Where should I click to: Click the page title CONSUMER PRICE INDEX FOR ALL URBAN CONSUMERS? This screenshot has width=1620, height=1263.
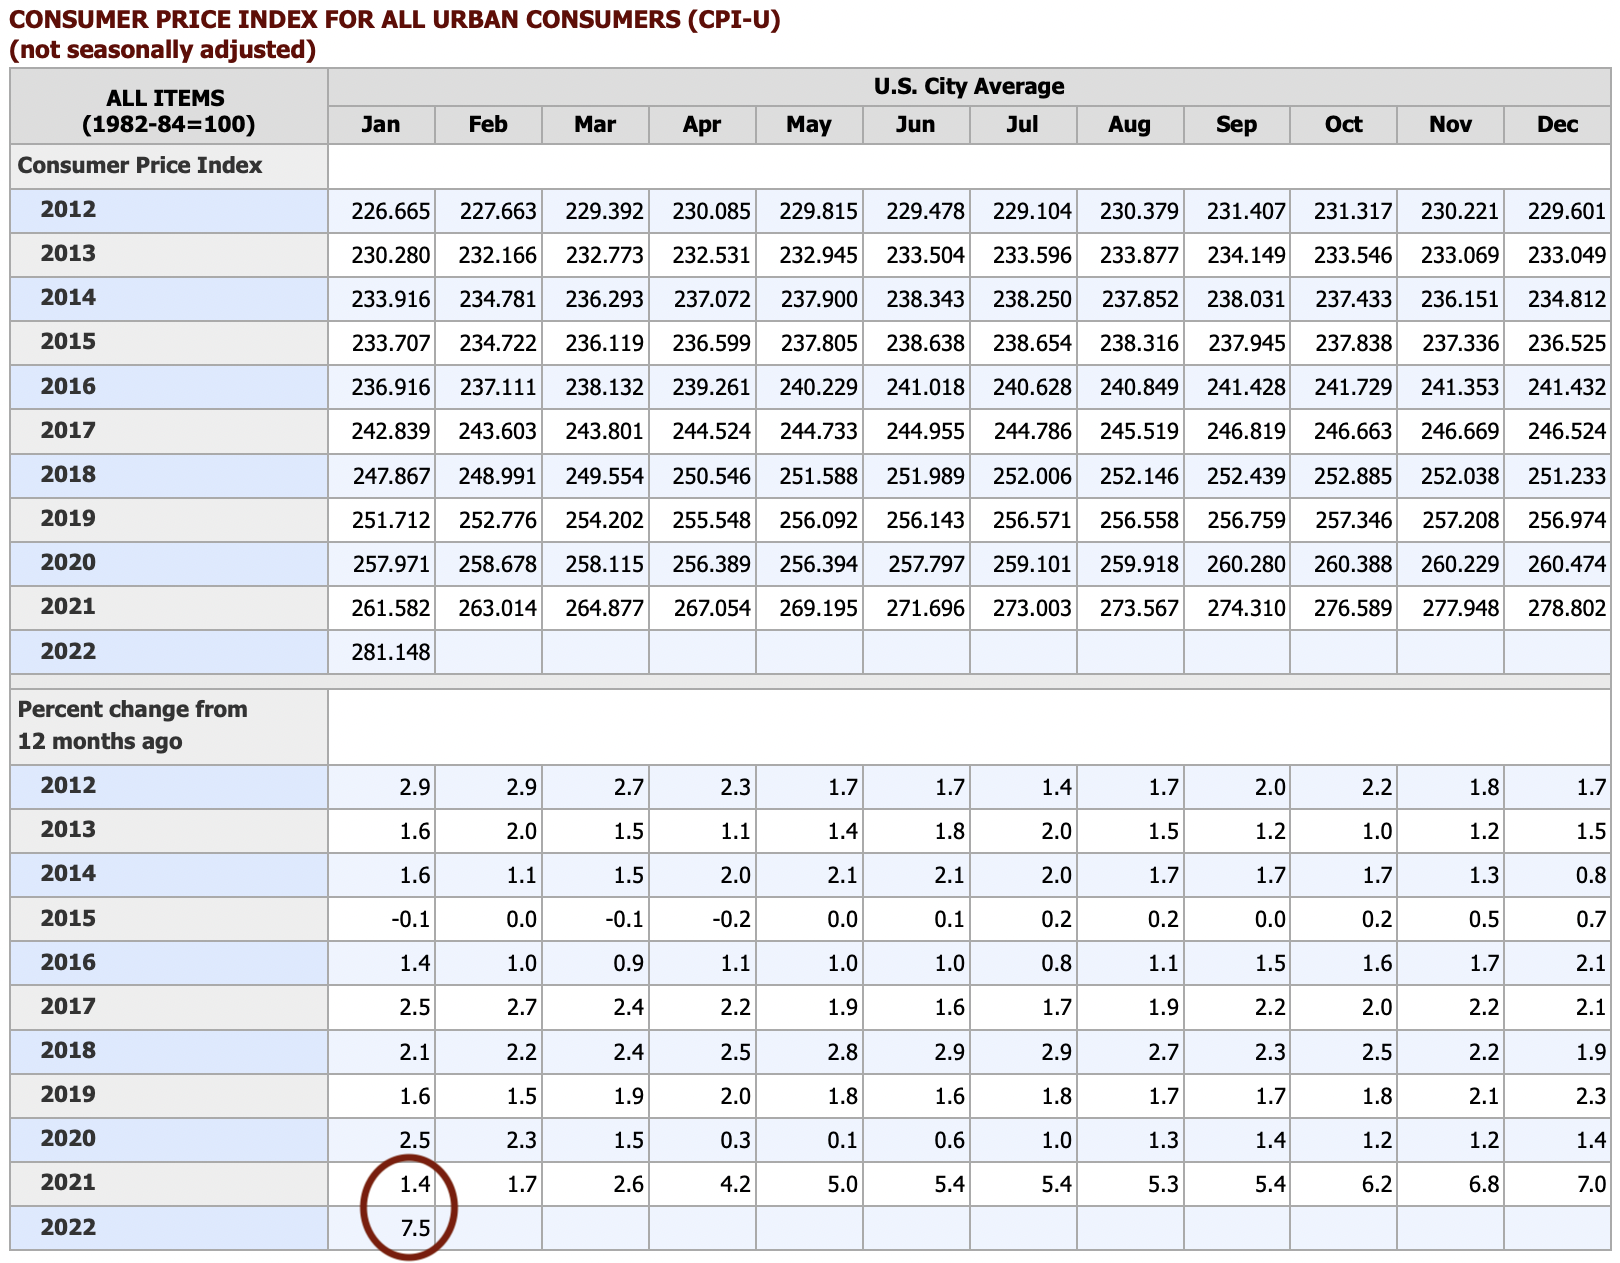(395, 20)
